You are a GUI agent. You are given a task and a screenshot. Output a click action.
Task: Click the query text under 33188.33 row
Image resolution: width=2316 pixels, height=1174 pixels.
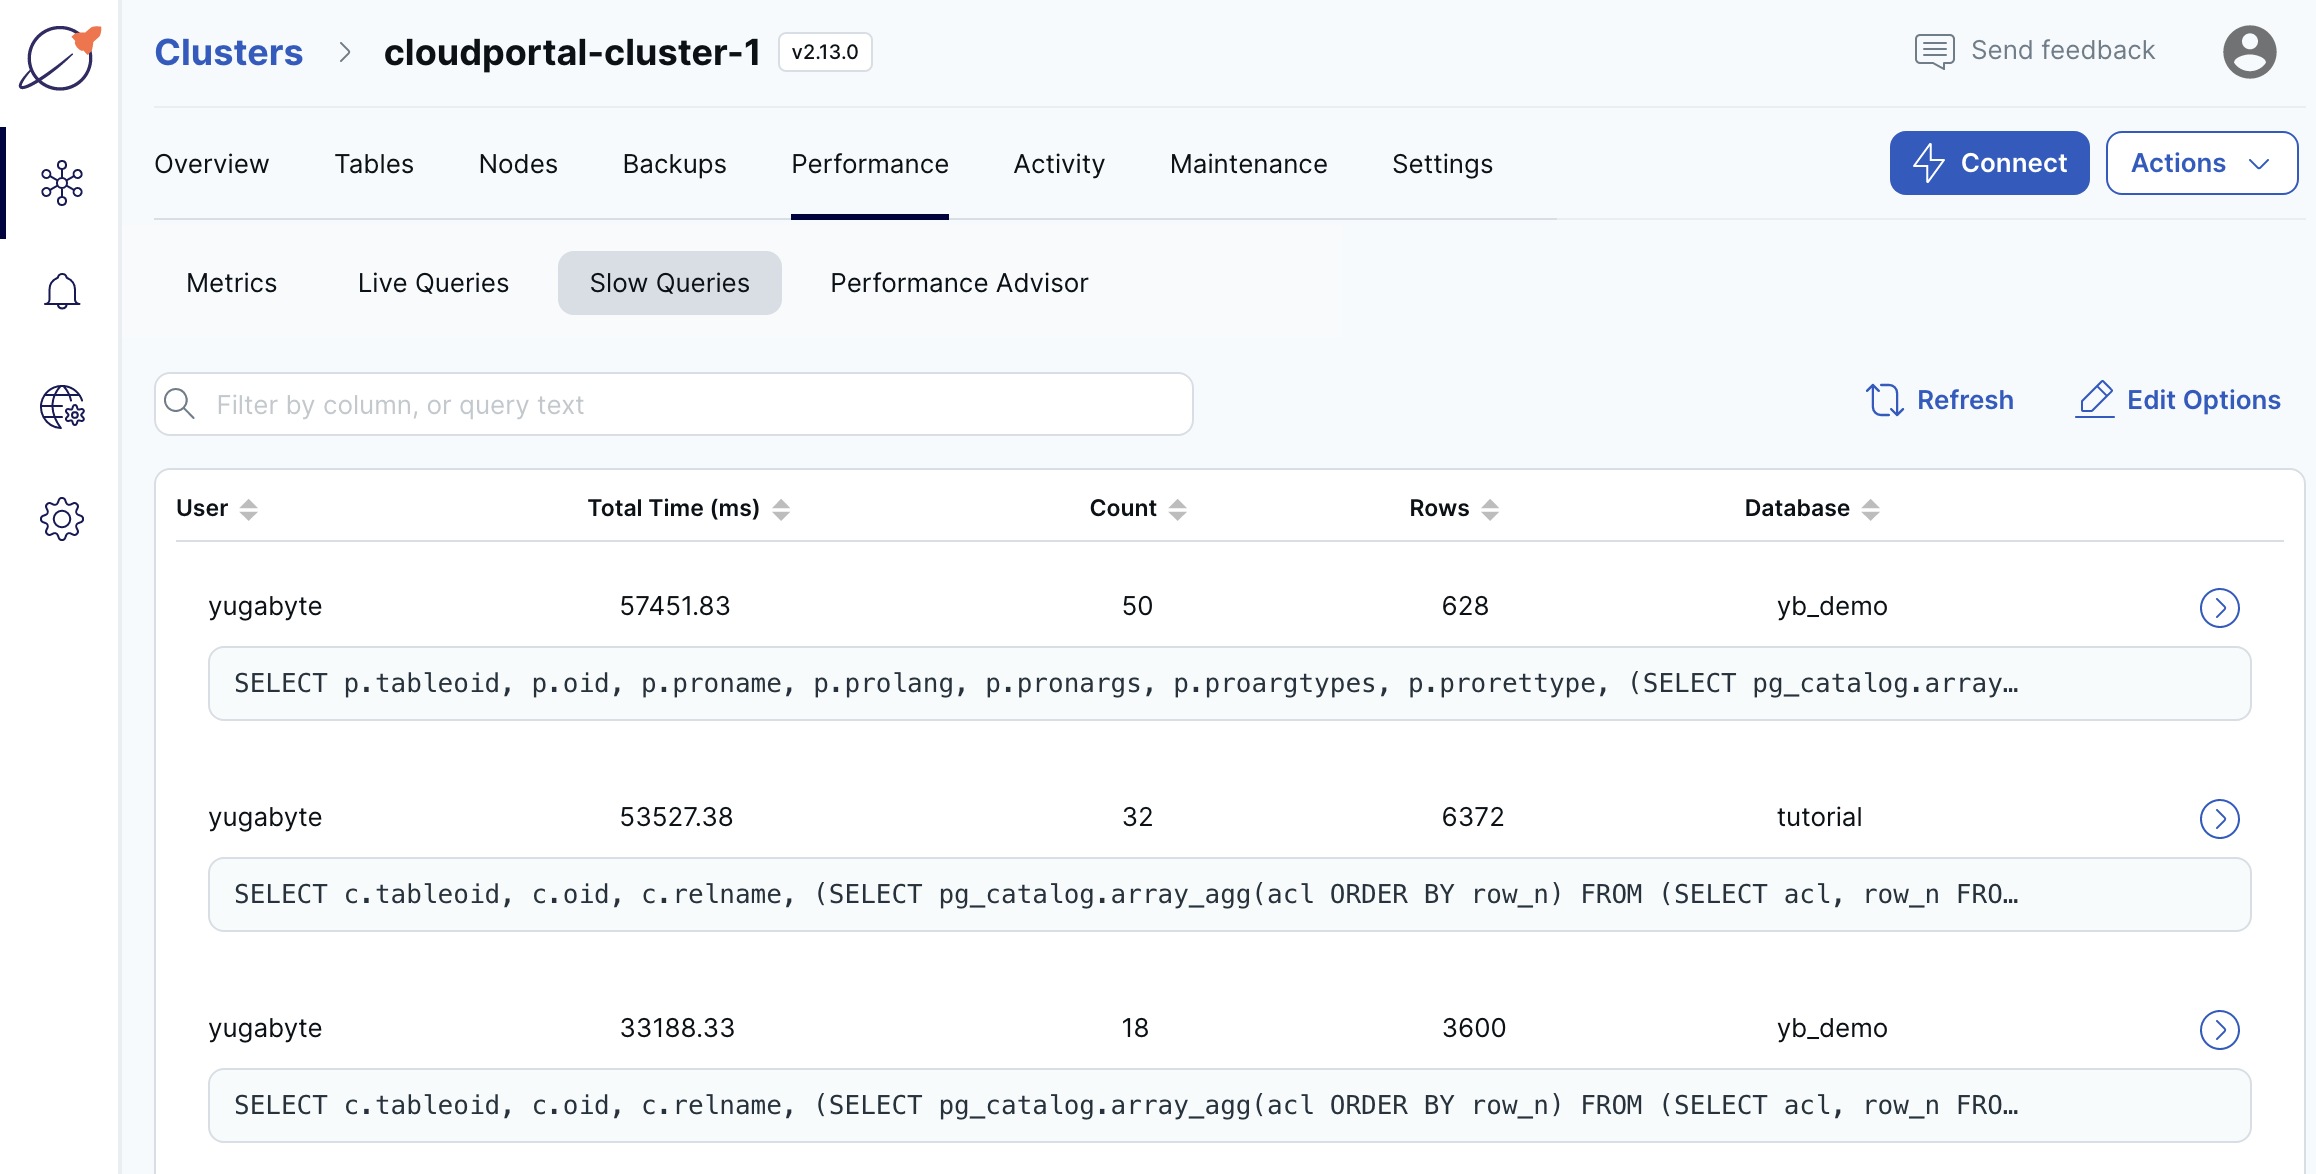coord(1229,1105)
